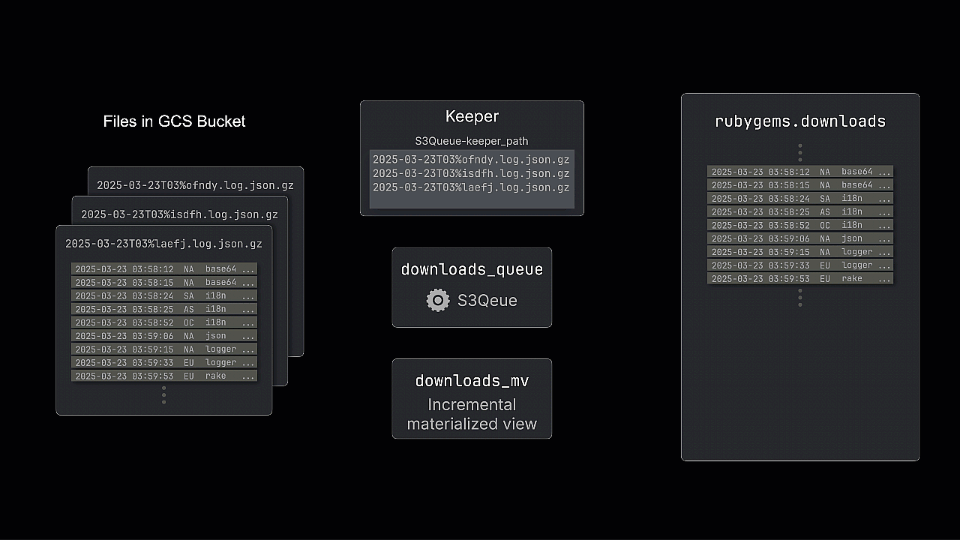960x540 pixels.
Task: Select the 03:59:33 EU logger row in laefj file
Action: pyautogui.click(x=164, y=362)
